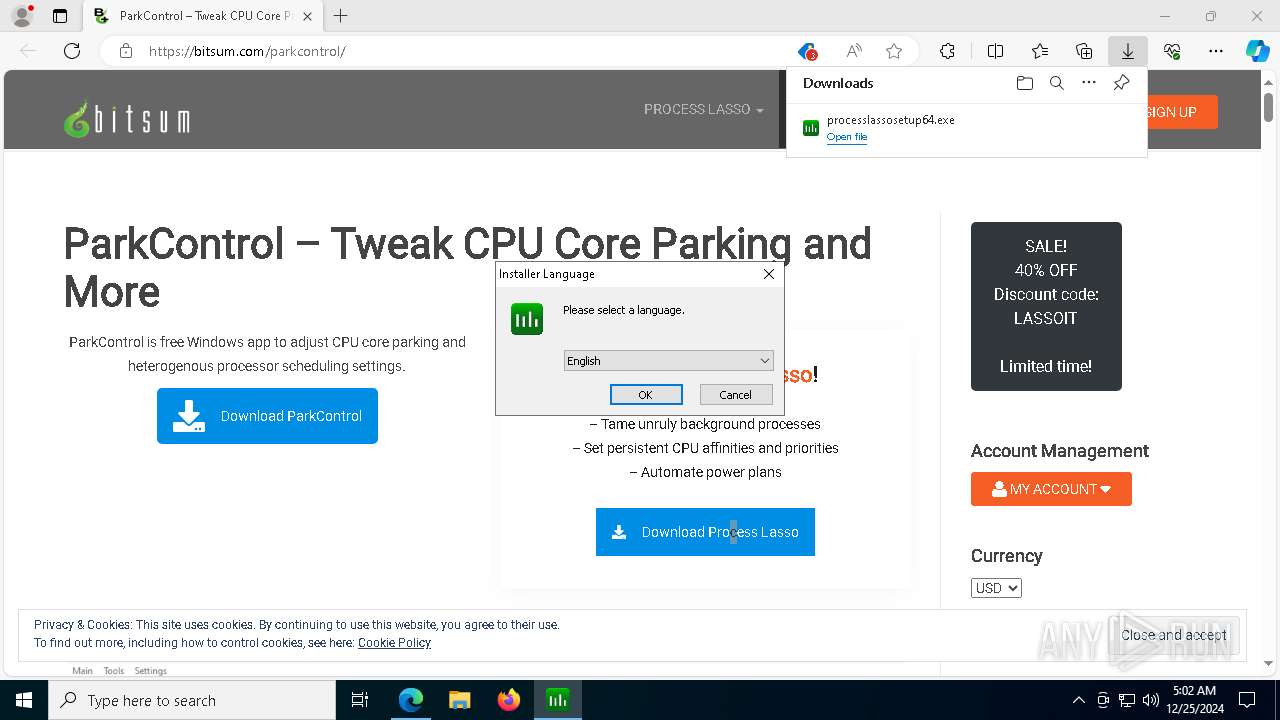The height and width of the screenshot is (720, 1280).
Task: Toggle split screen view icon
Action: (995, 51)
